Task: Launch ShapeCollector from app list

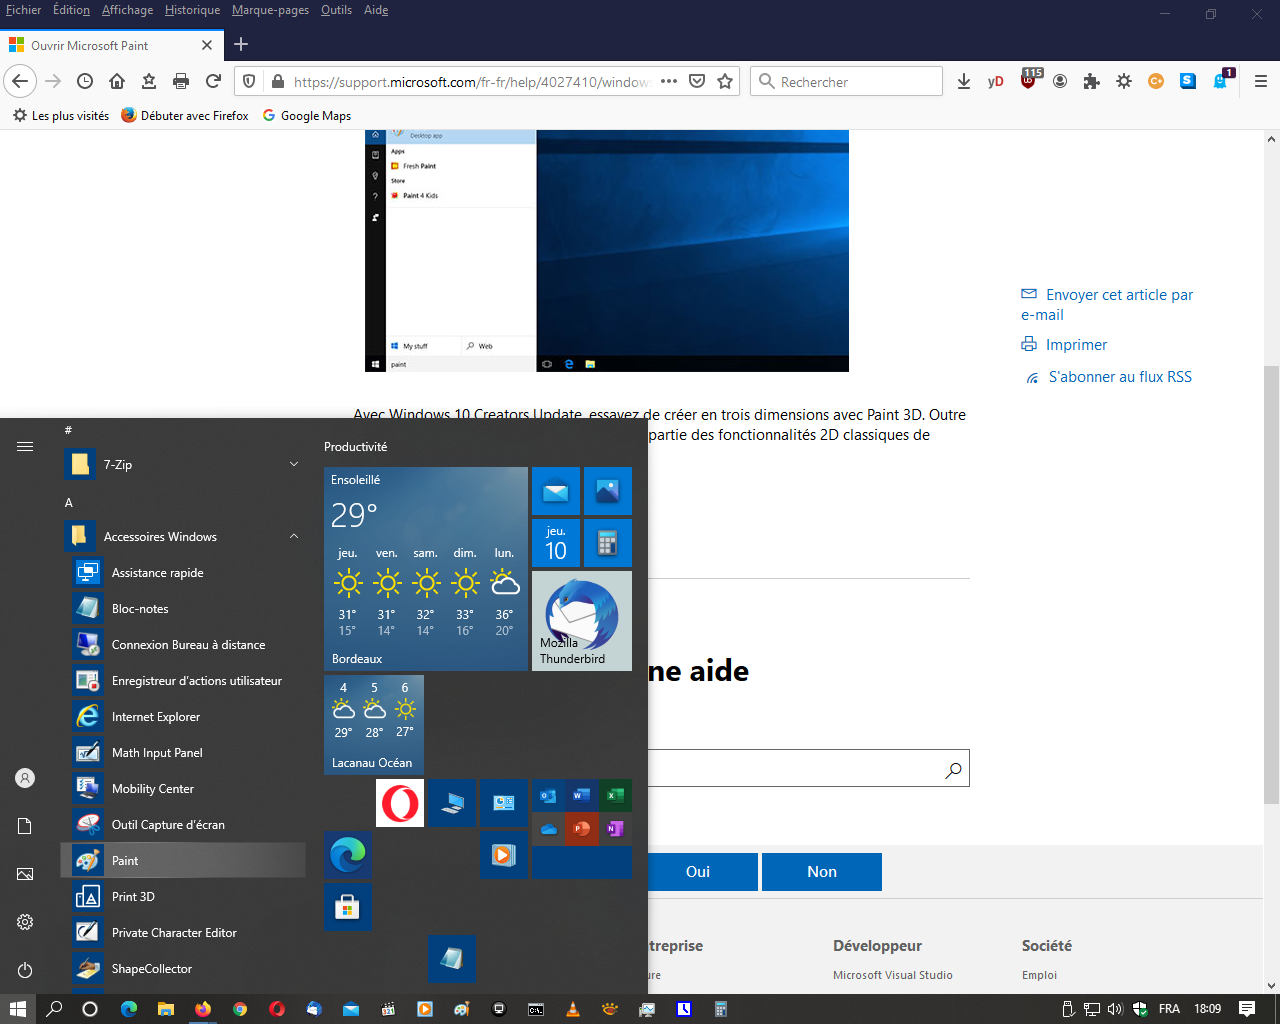Action: point(183,969)
